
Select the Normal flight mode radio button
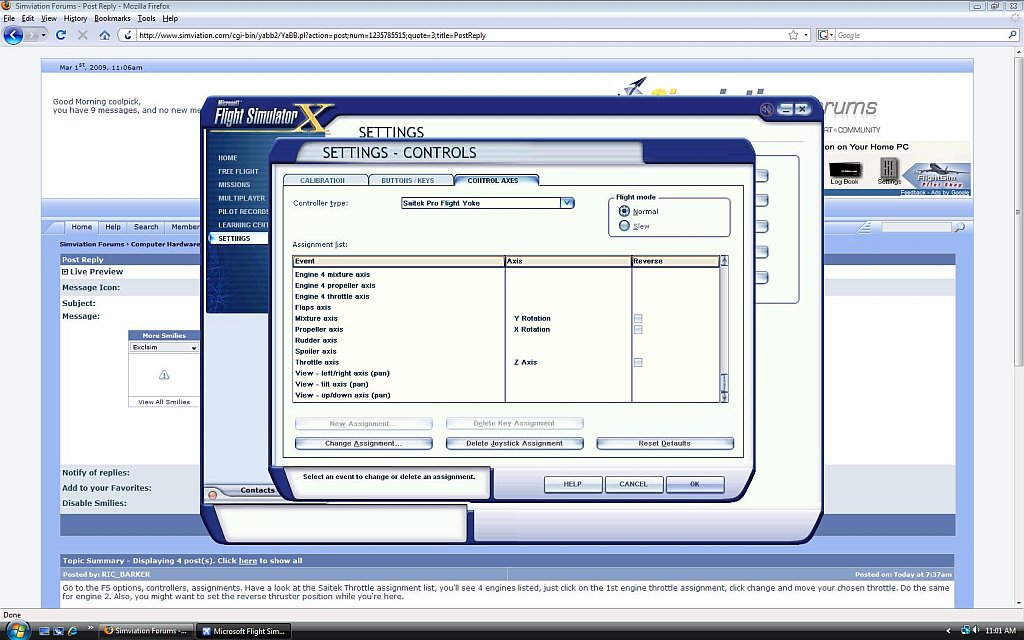[625, 211]
